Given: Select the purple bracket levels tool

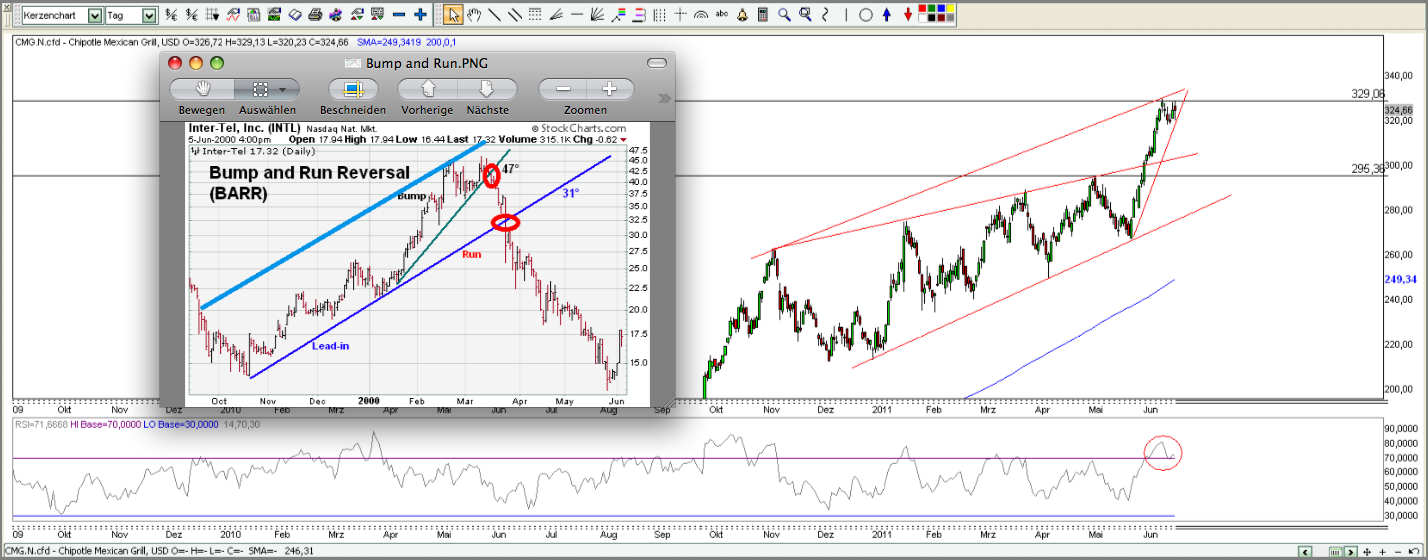Looking at the screenshot, I should coord(638,15).
